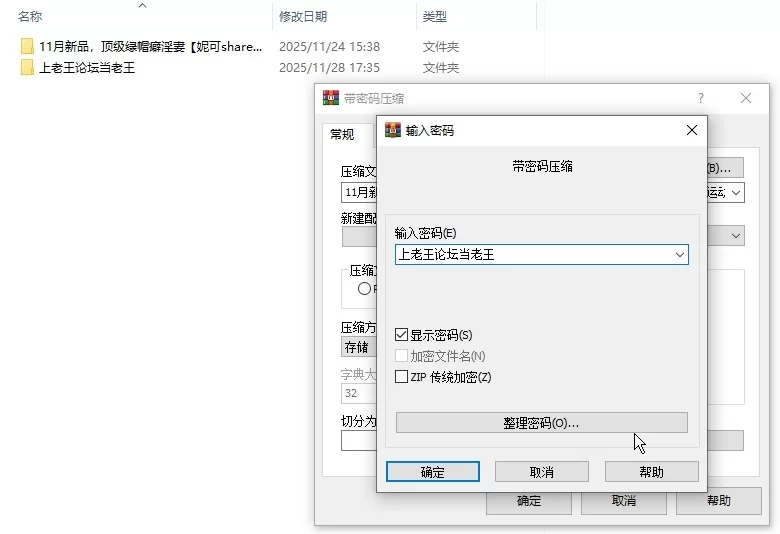Click the 切分为 volume size field
The width and height of the screenshot is (780, 534).
tap(359, 441)
